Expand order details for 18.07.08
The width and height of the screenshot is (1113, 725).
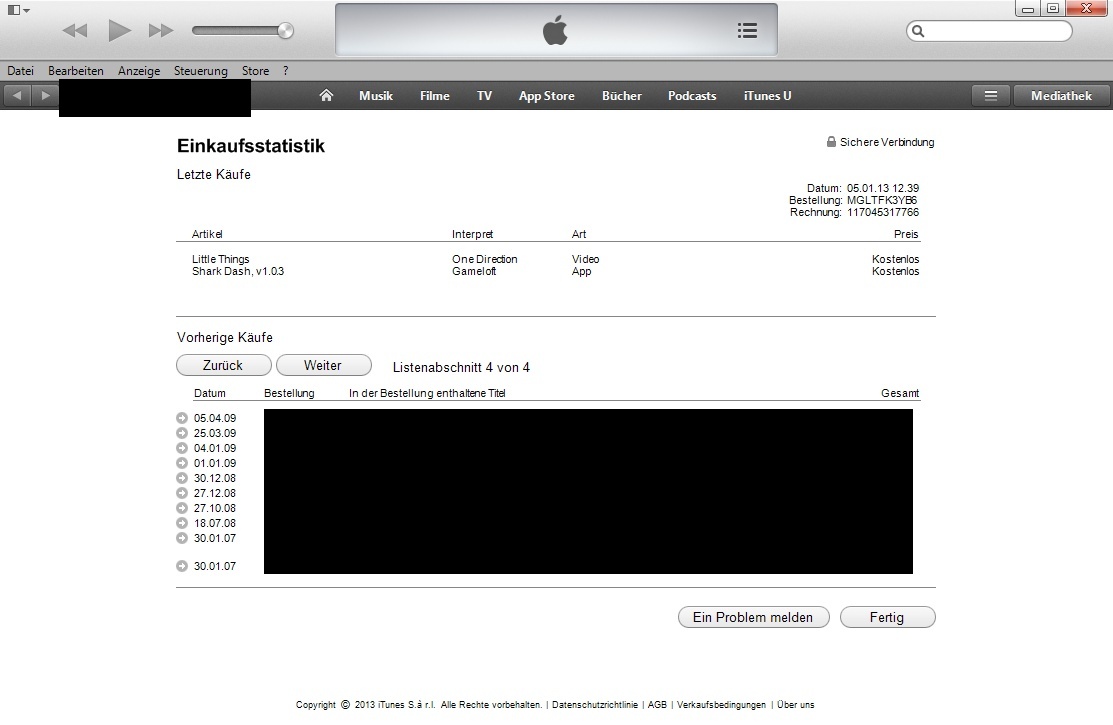coord(182,523)
